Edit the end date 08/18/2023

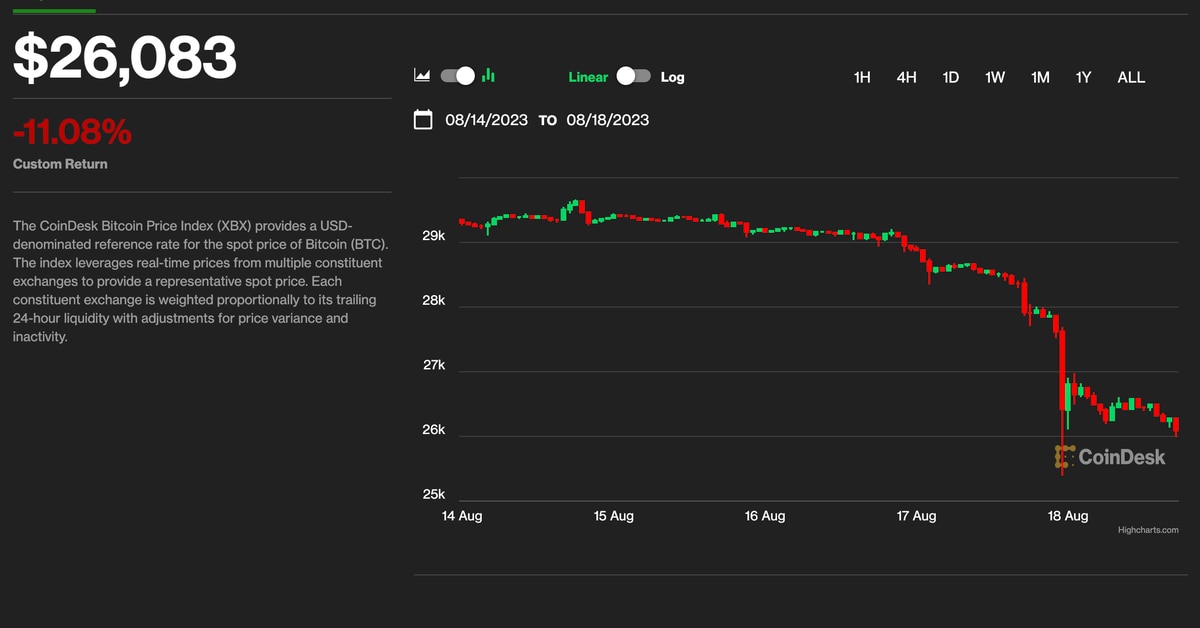pyautogui.click(x=607, y=120)
